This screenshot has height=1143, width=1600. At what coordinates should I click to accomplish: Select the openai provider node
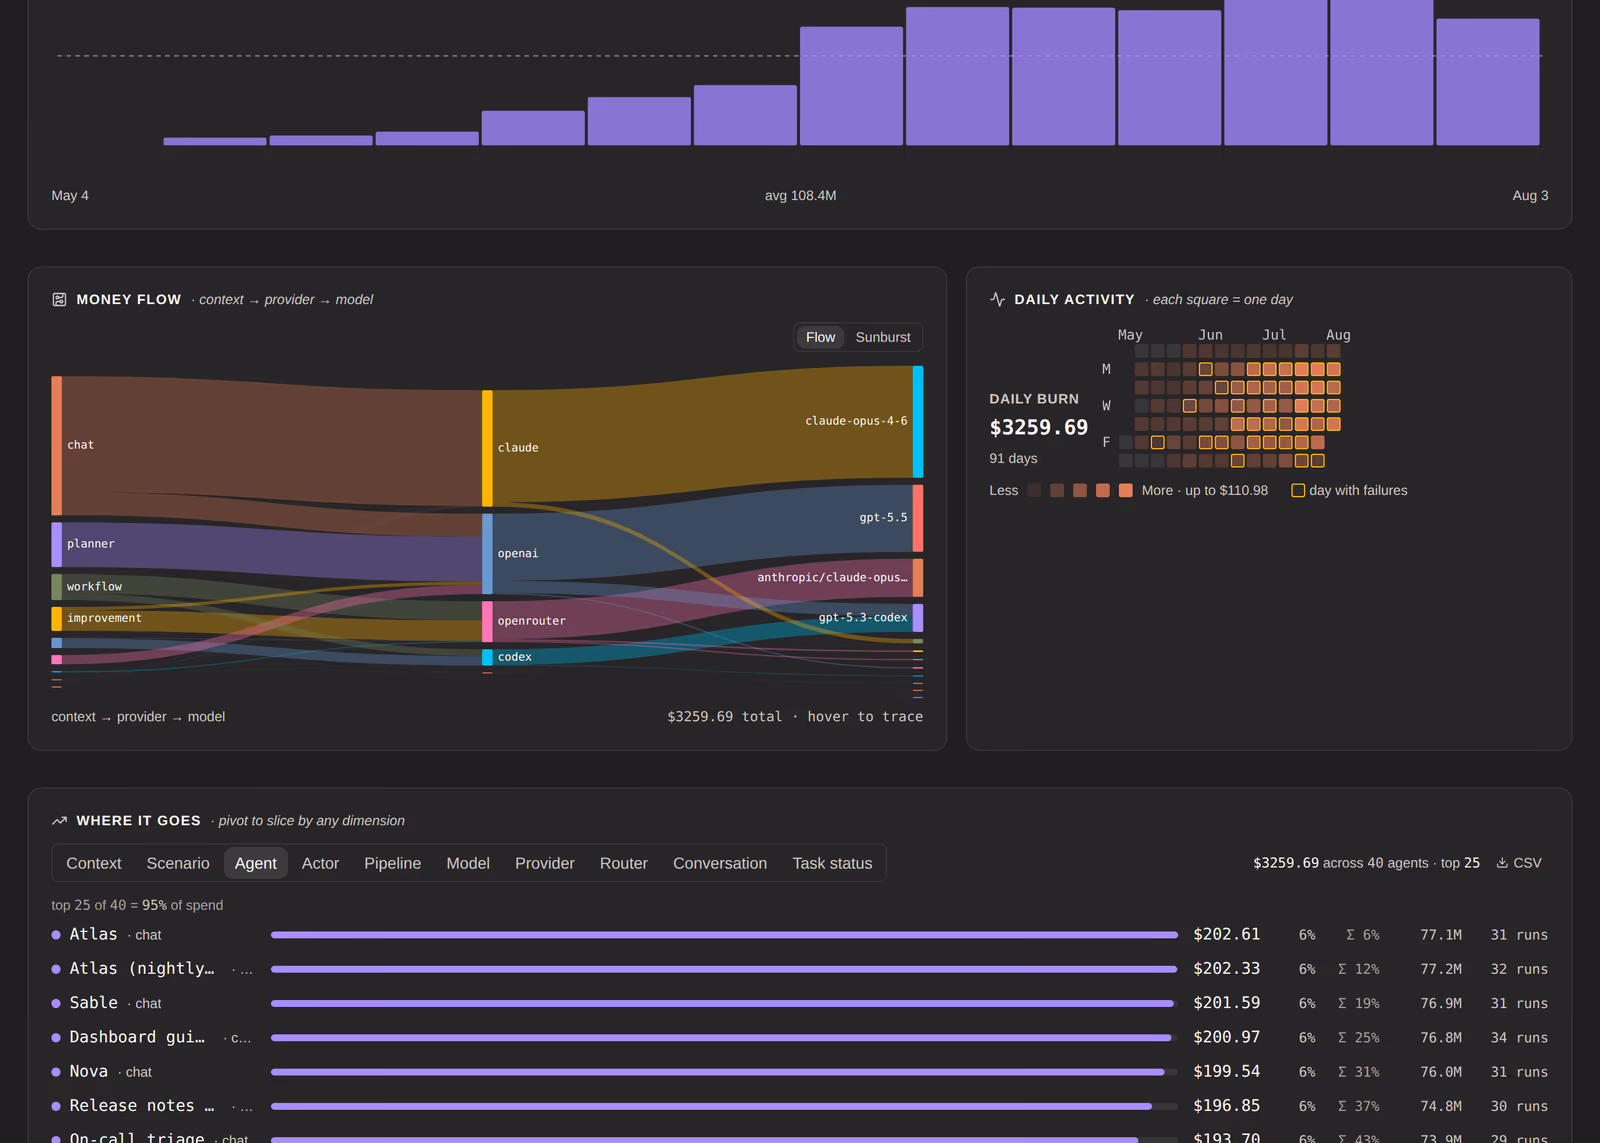[x=487, y=554]
